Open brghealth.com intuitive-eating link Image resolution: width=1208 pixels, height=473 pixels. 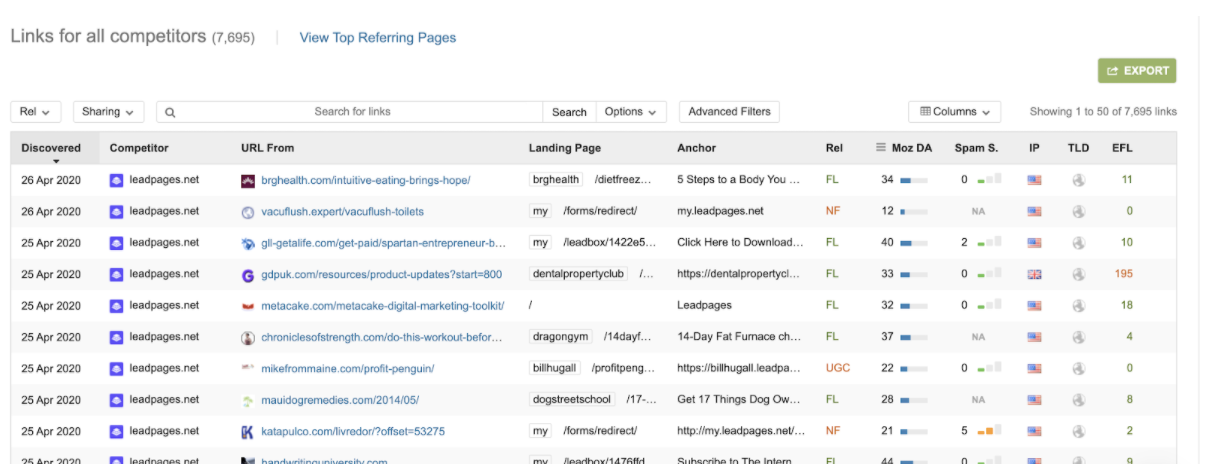point(365,180)
